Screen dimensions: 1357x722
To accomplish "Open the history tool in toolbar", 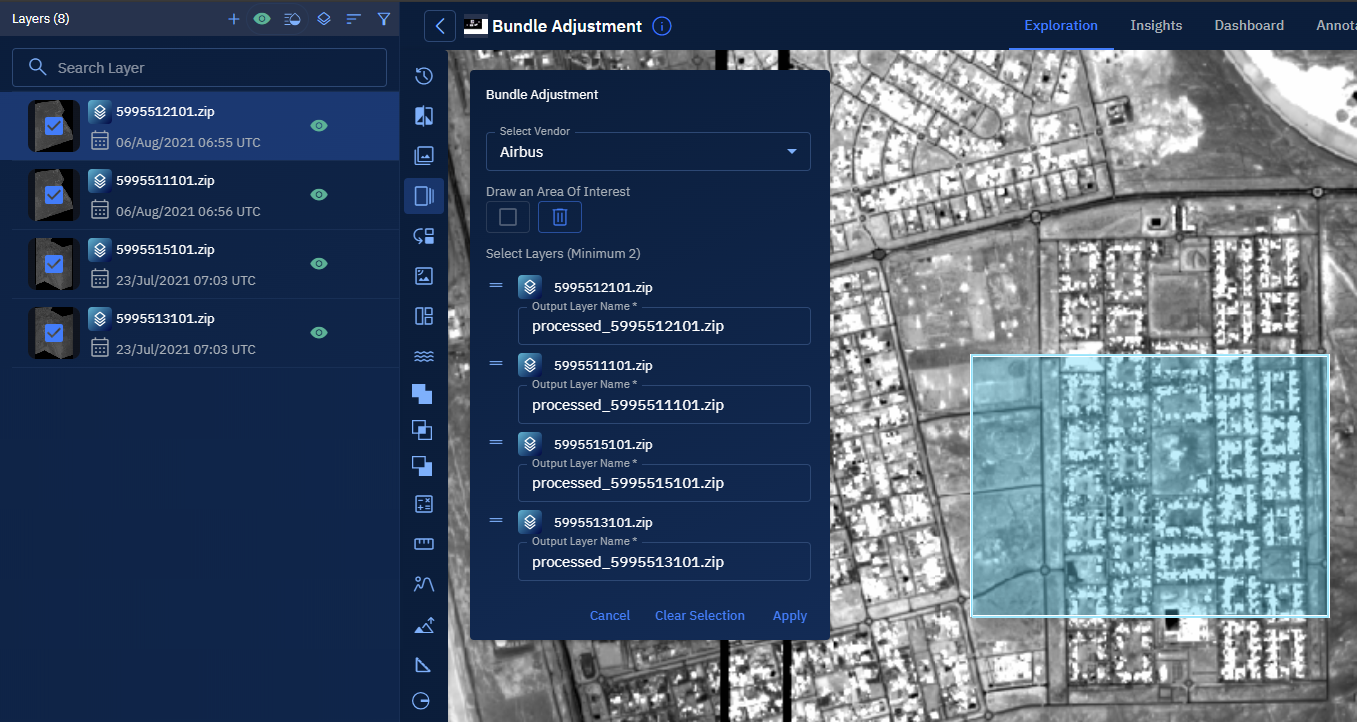I will click(423, 76).
